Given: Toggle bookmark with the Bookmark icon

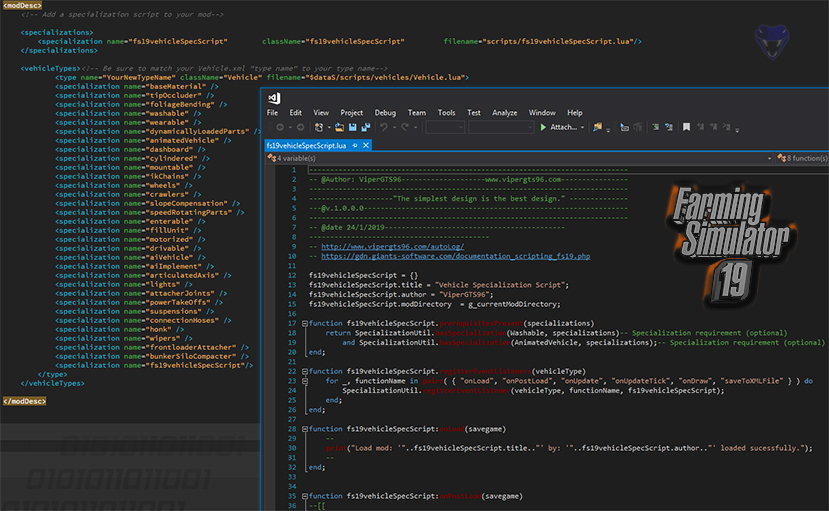Looking at the screenshot, I should (686, 127).
